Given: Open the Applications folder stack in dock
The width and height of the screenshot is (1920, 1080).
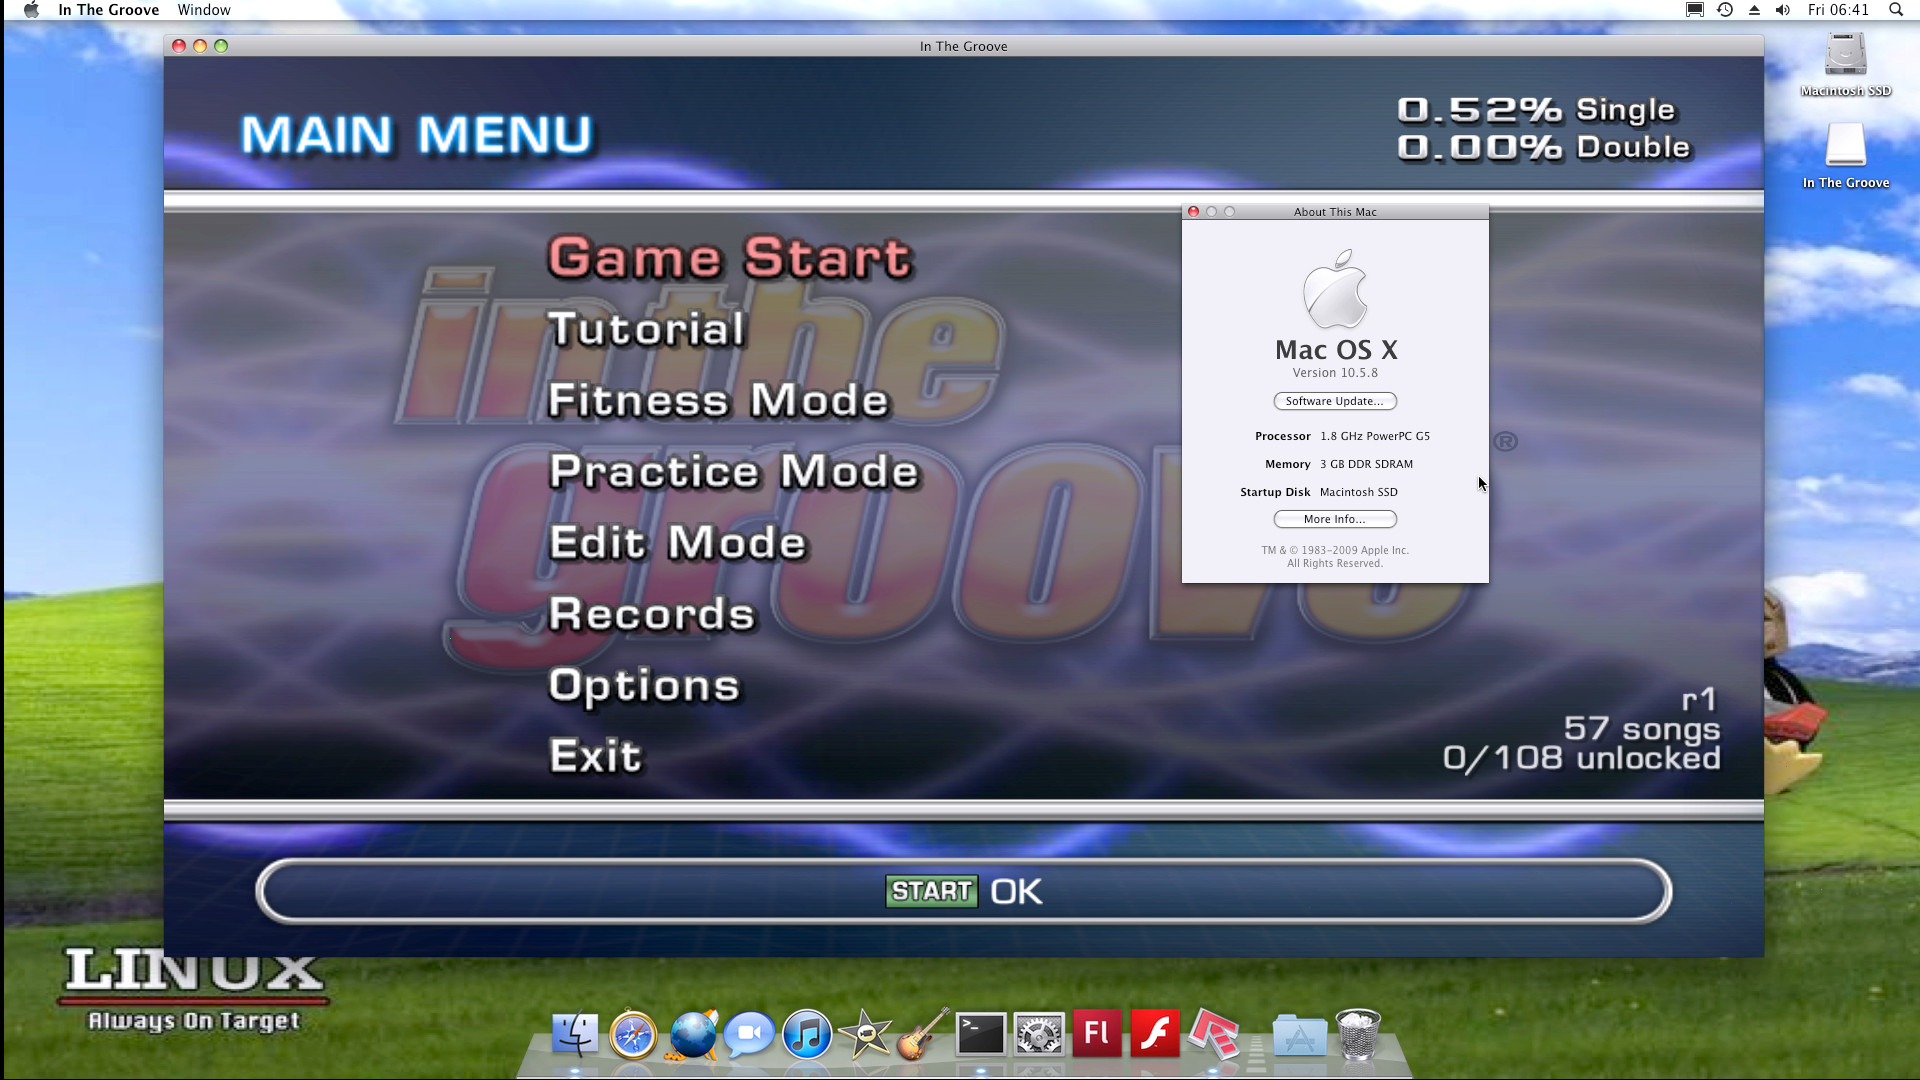Looking at the screenshot, I should click(1299, 1036).
